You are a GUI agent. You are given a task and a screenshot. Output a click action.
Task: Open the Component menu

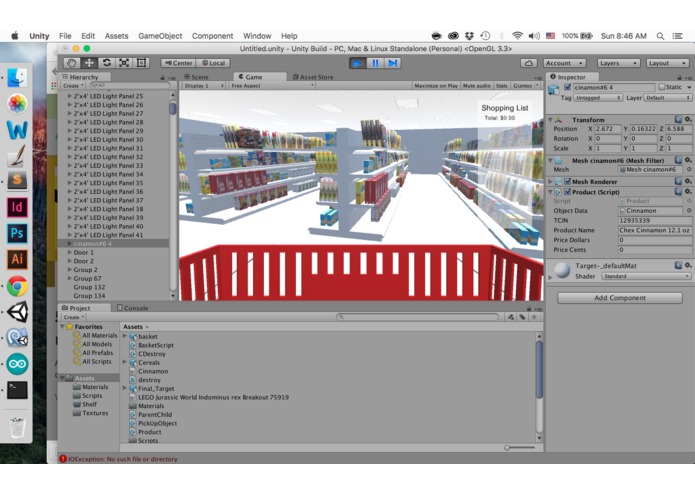212,36
